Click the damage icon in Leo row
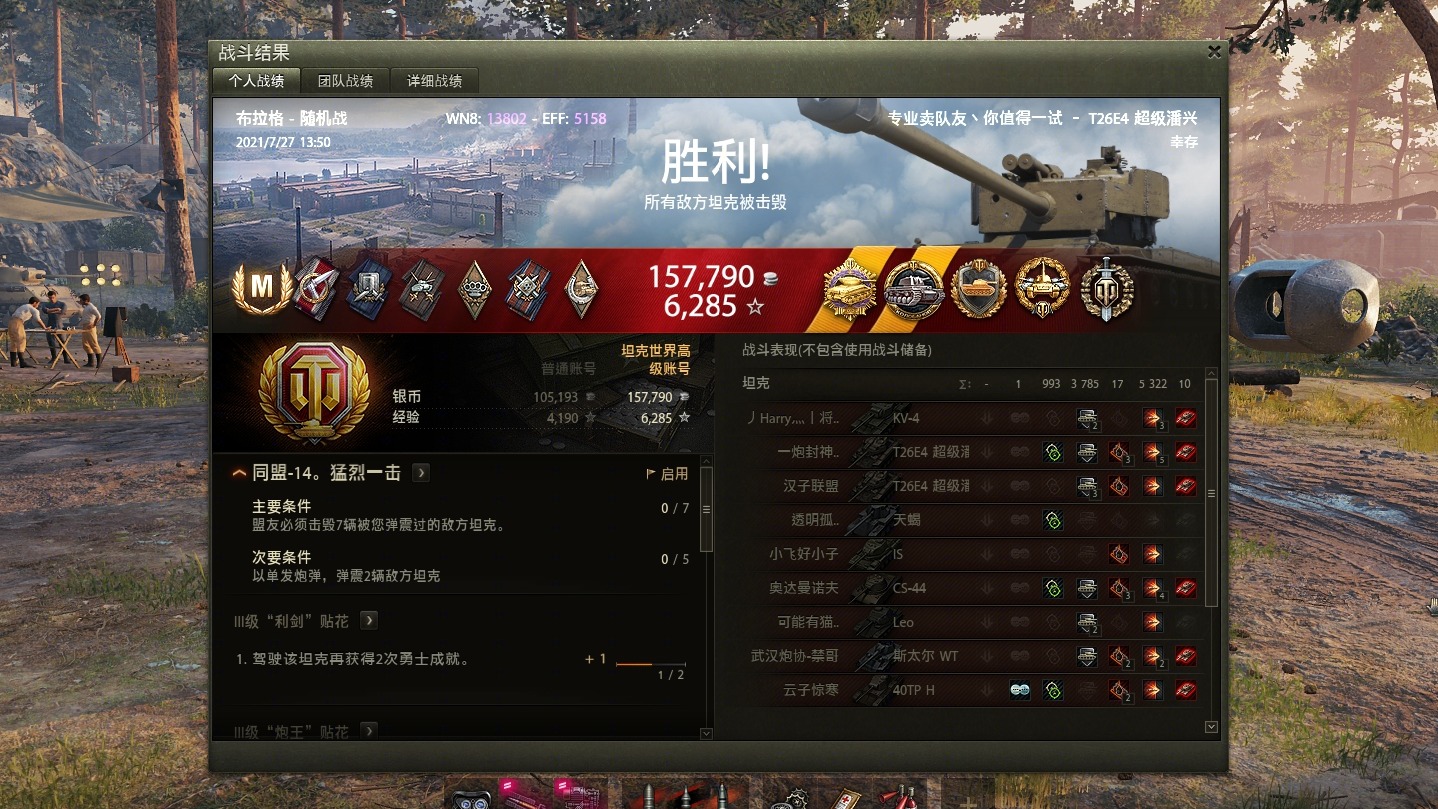Image resolution: width=1438 pixels, height=809 pixels. pos(1153,622)
